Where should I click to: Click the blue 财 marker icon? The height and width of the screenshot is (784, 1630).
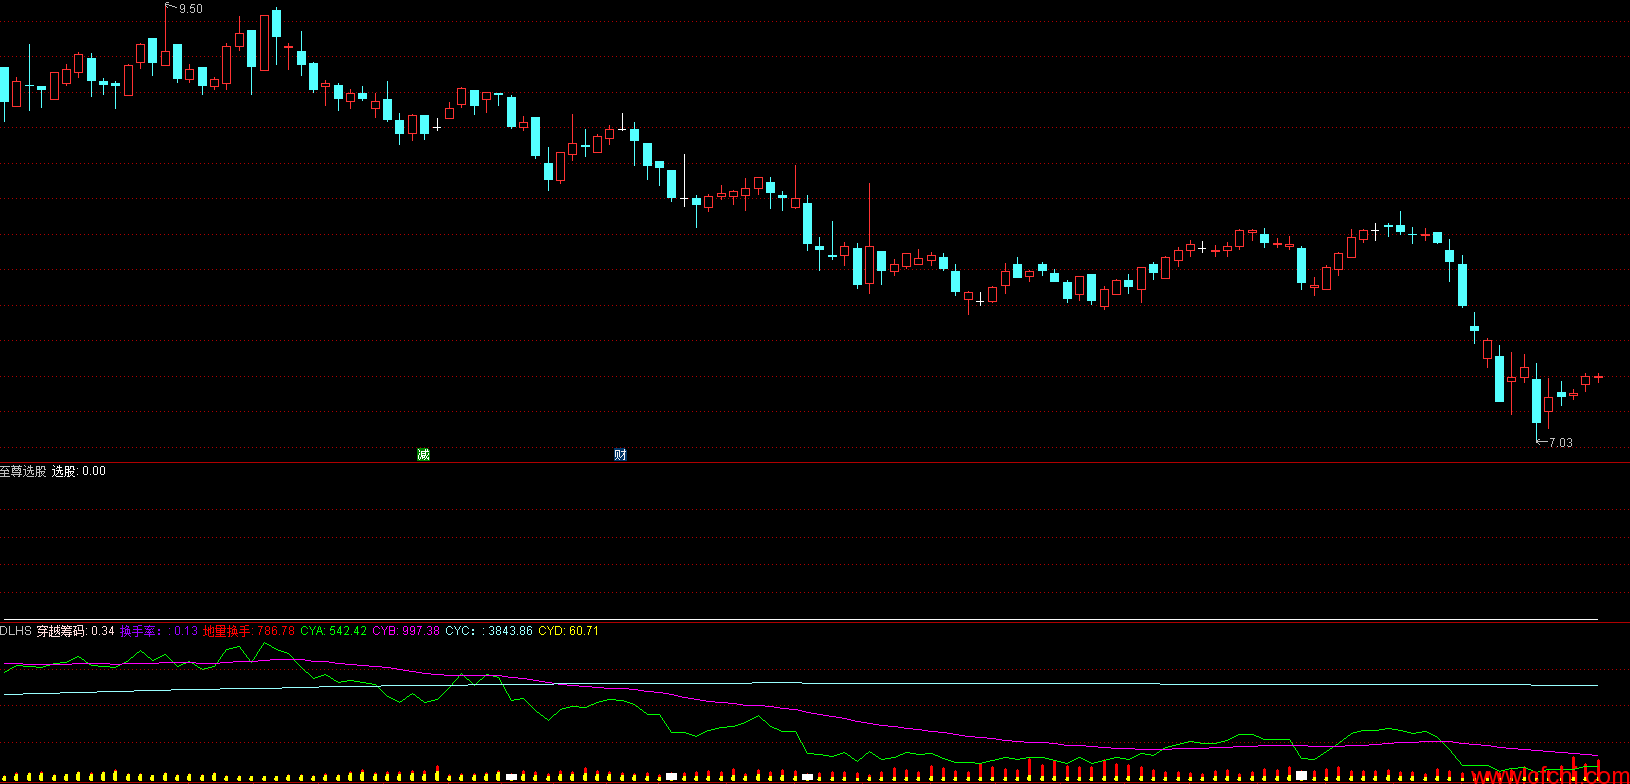(620, 455)
